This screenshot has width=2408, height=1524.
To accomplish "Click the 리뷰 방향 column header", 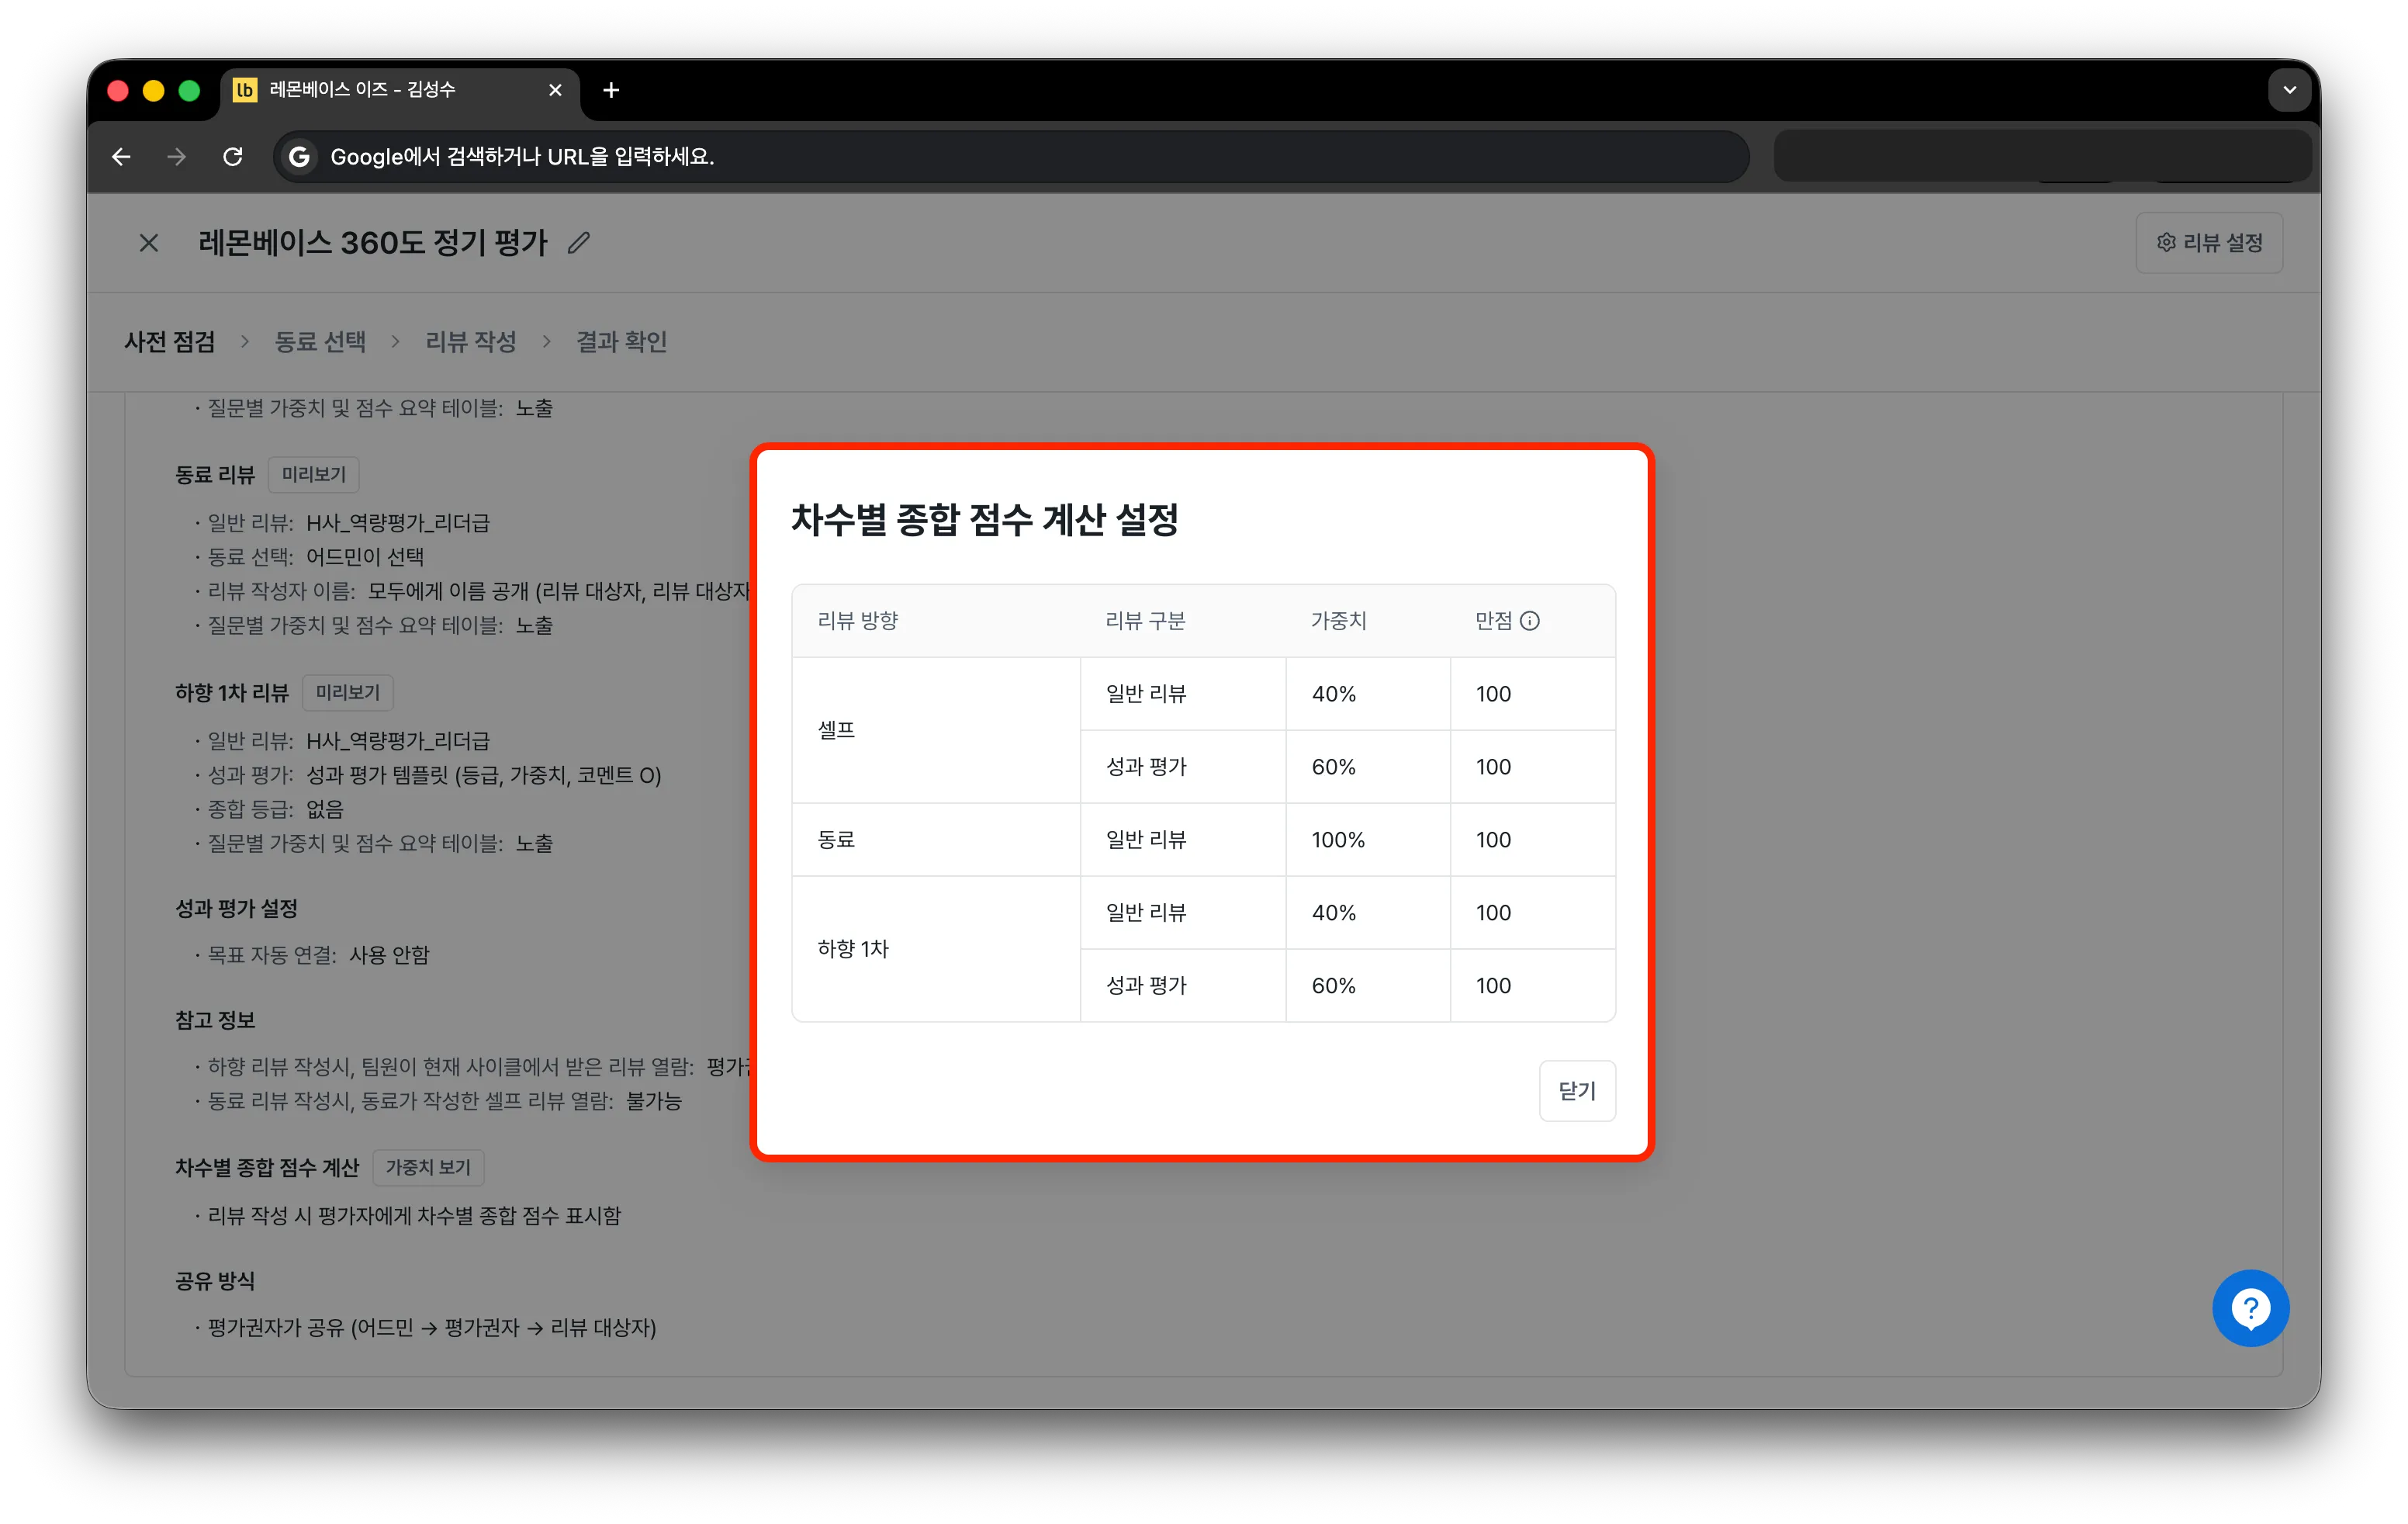I will [857, 621].
